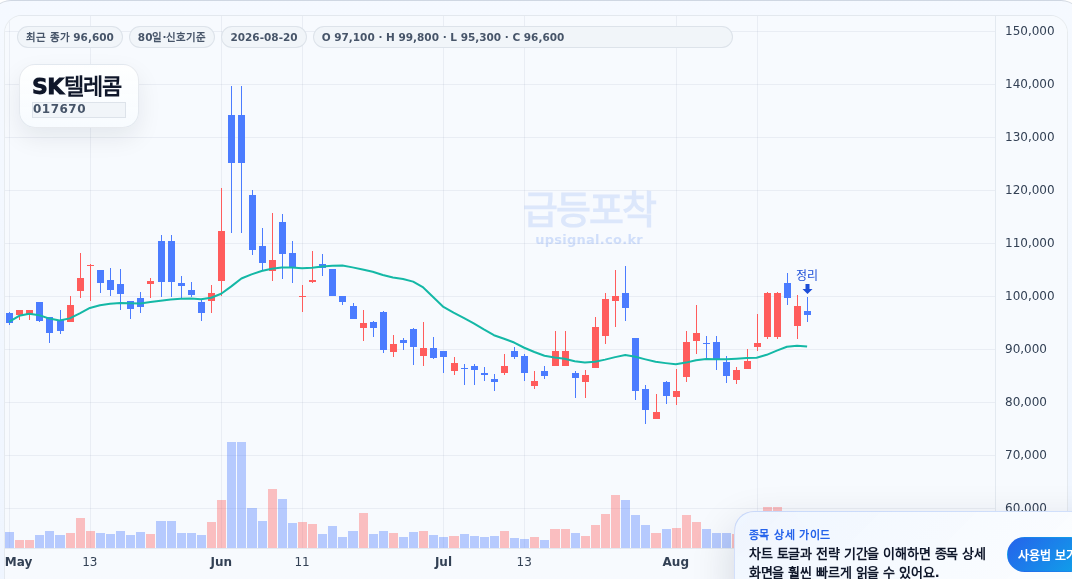
Task: Click the Aug date axis label
Action: (x=675, y=562)
